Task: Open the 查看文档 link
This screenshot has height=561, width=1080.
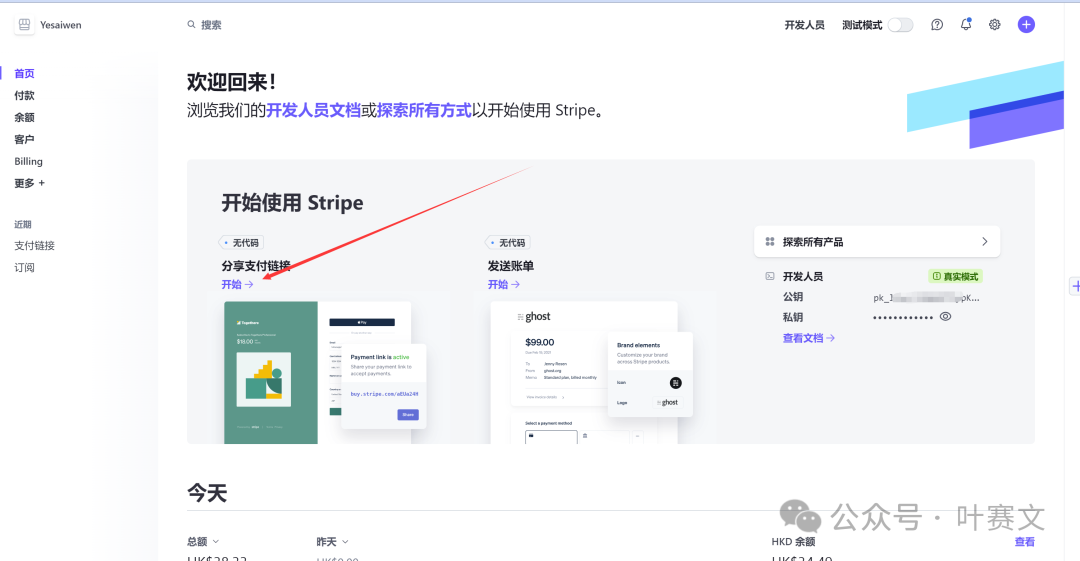Action: 808,338
